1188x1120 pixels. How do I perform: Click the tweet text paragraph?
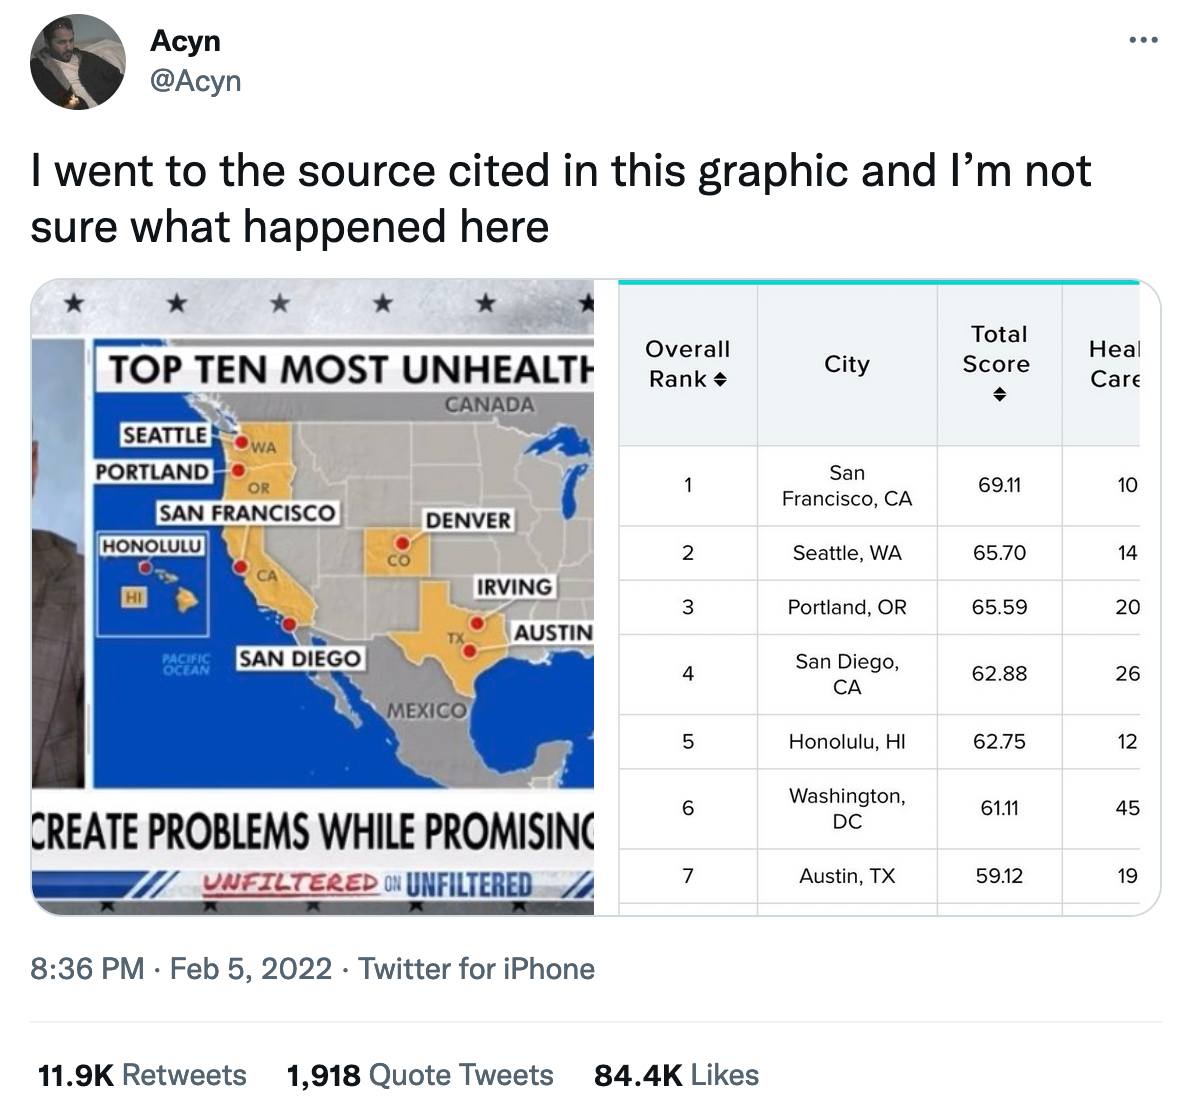(560, 198)
